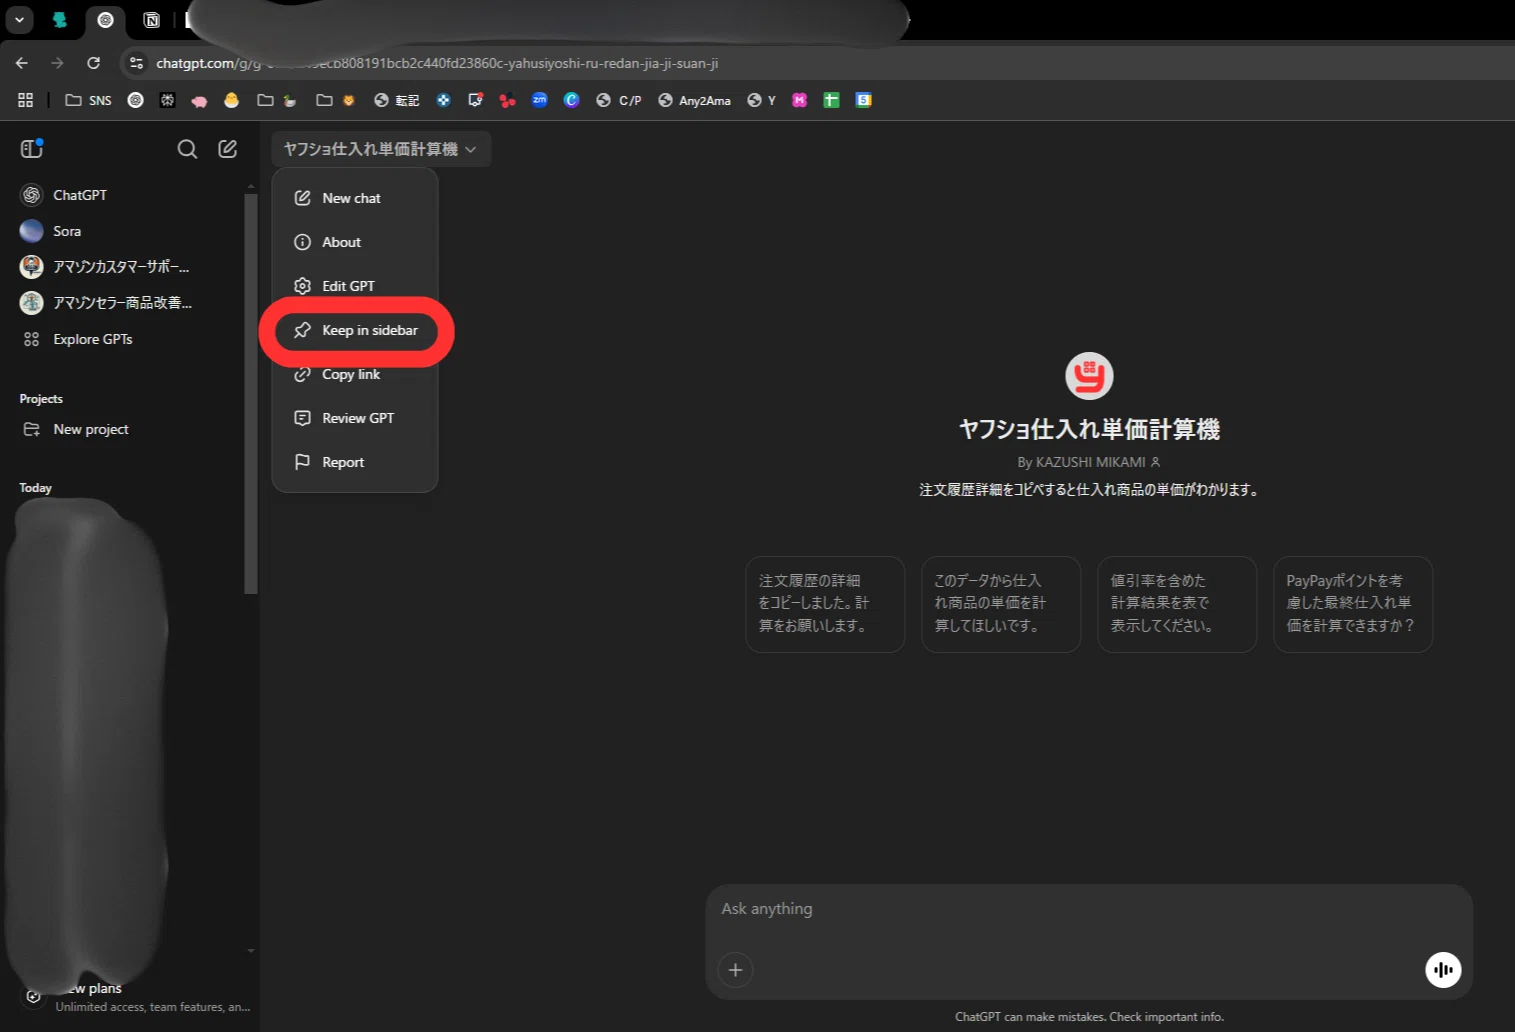Screen dimensions: 1515x1032
Task: Click the plus attach button in composer
Action: (x=735, y=970)
